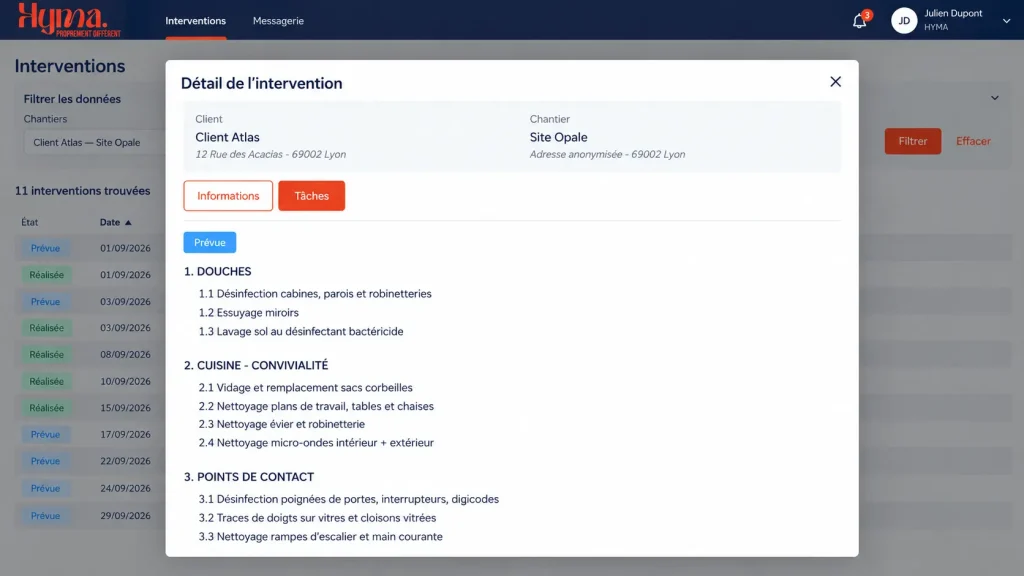Click task 3.2 Traces de doigts sur vitres

pyautogui.click(x=317, y=518)
